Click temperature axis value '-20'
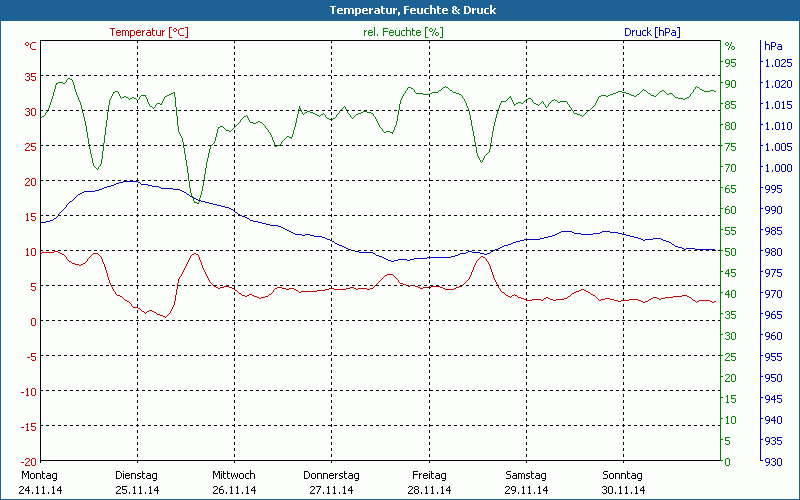800x500 pixels. (28, 462)
